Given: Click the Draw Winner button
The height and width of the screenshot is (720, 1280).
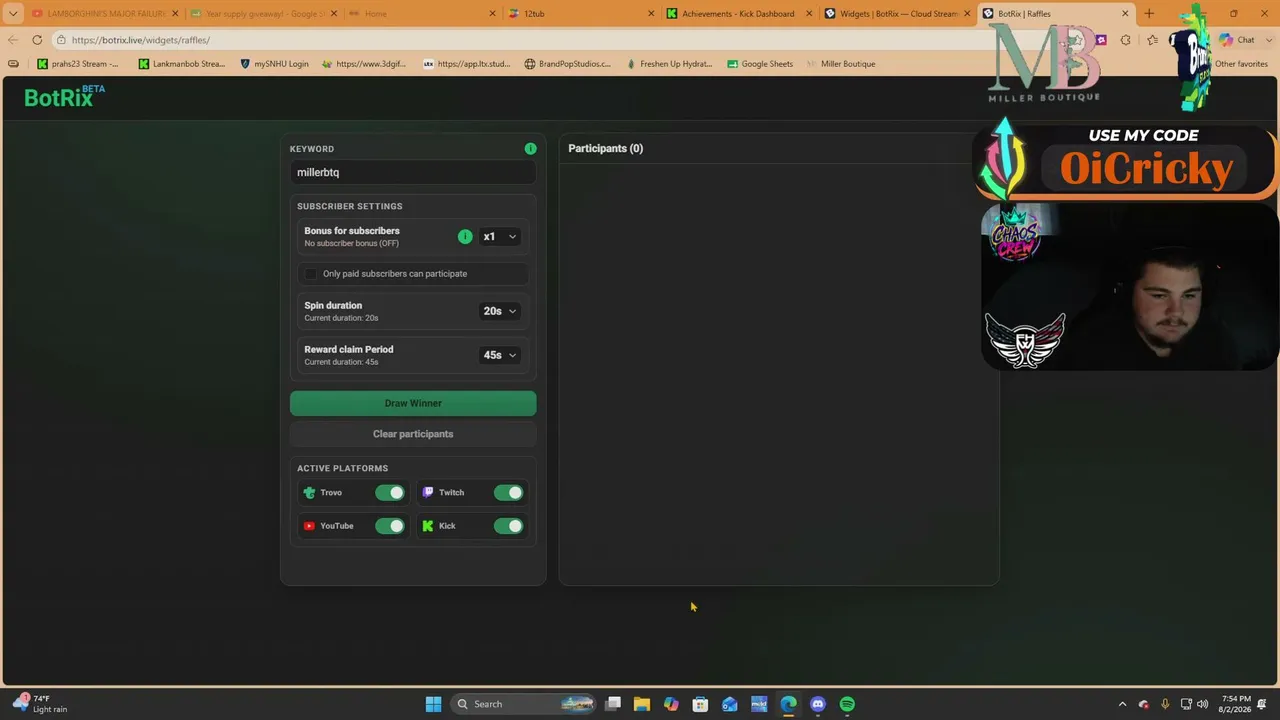Looking at the screenshot, I should [x=413, y=403].
